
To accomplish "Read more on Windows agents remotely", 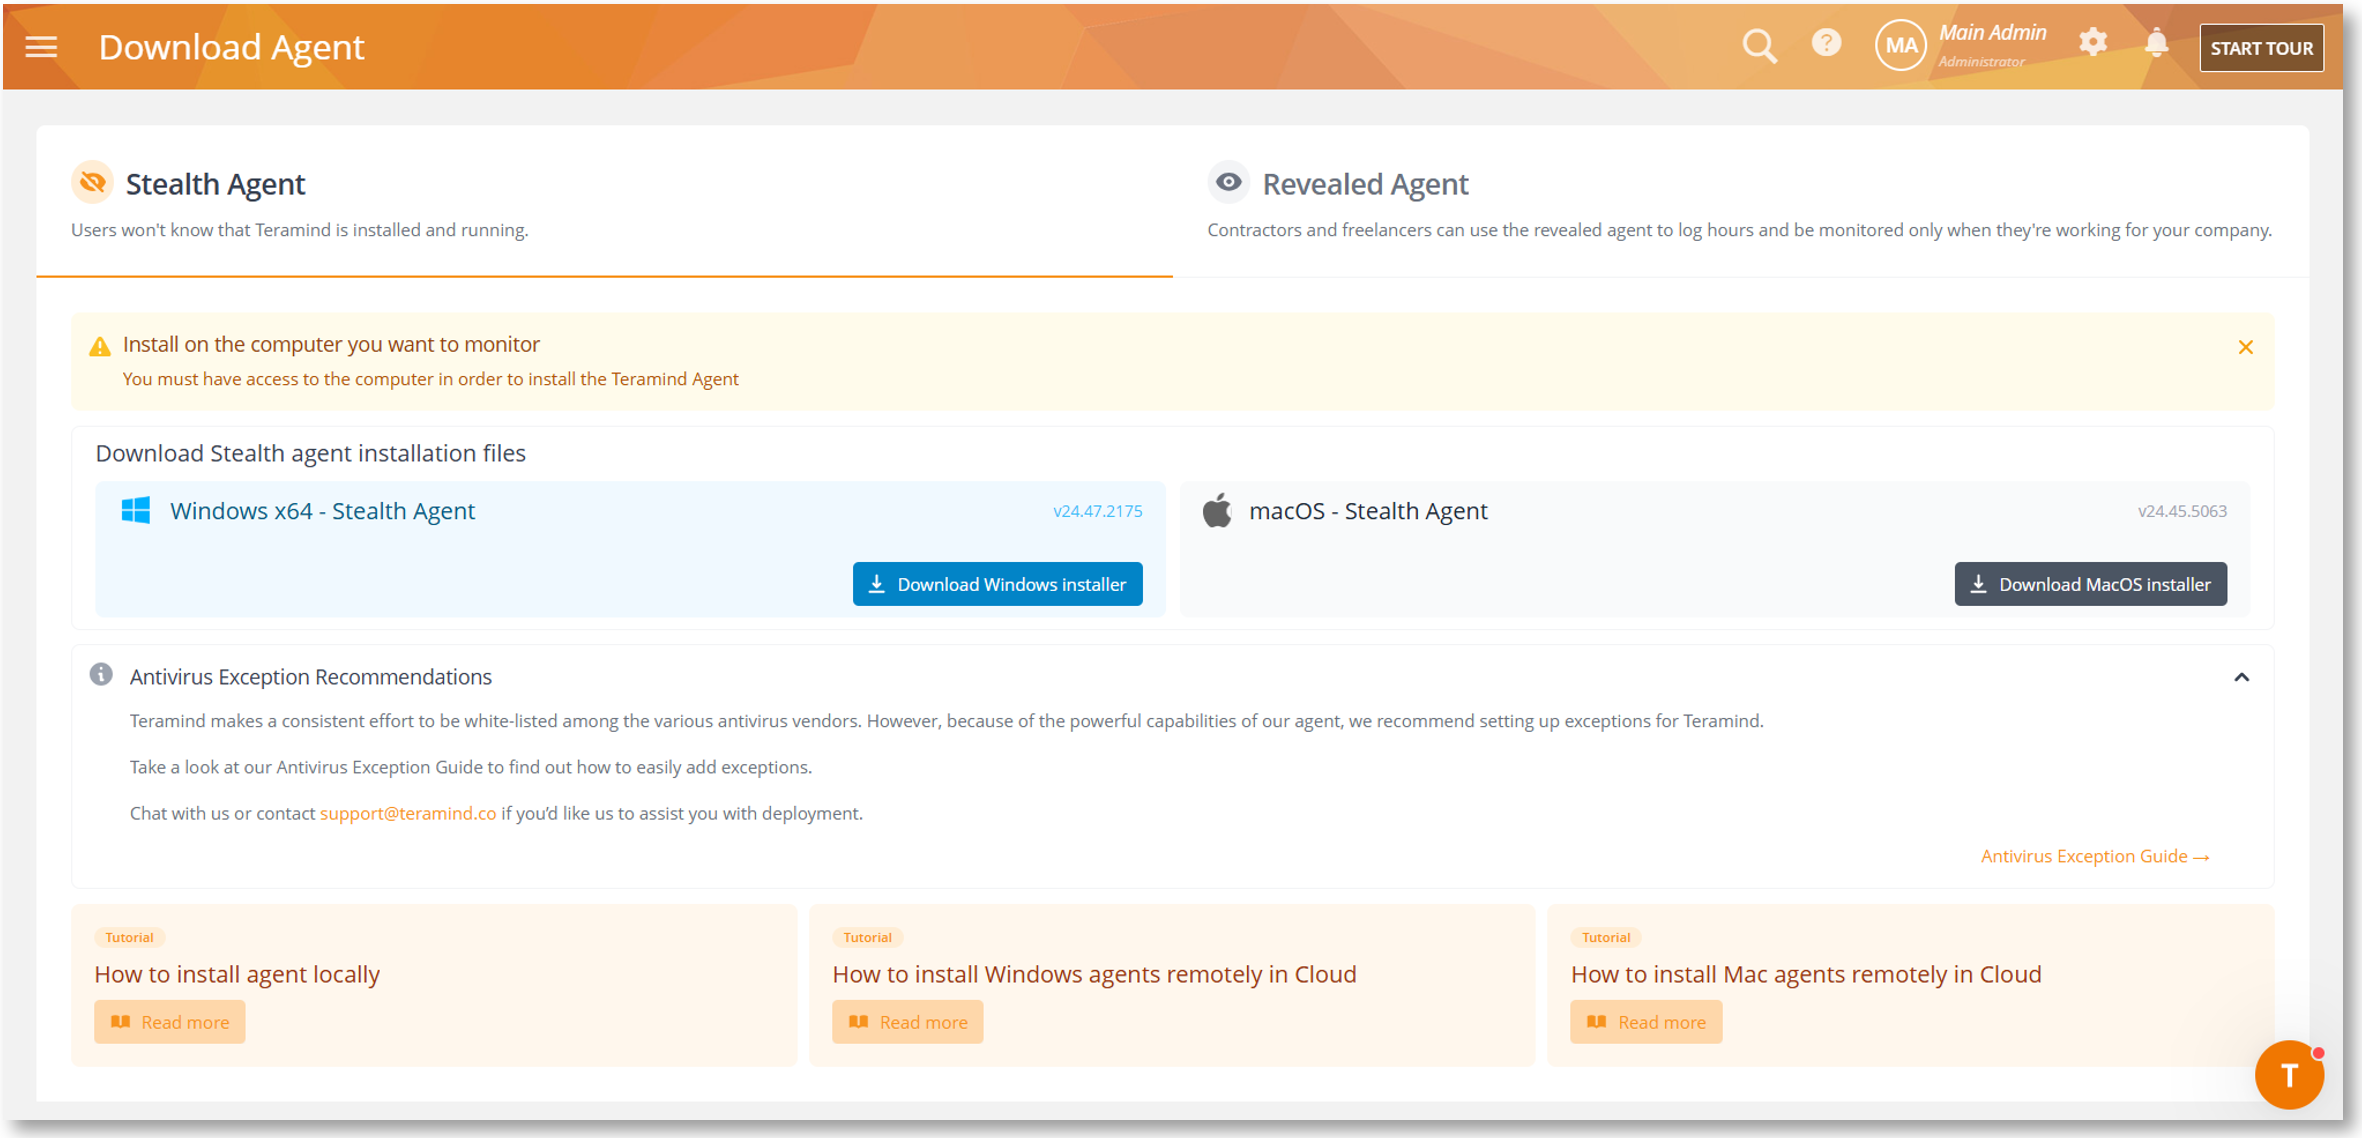I will coord(907,1022).
